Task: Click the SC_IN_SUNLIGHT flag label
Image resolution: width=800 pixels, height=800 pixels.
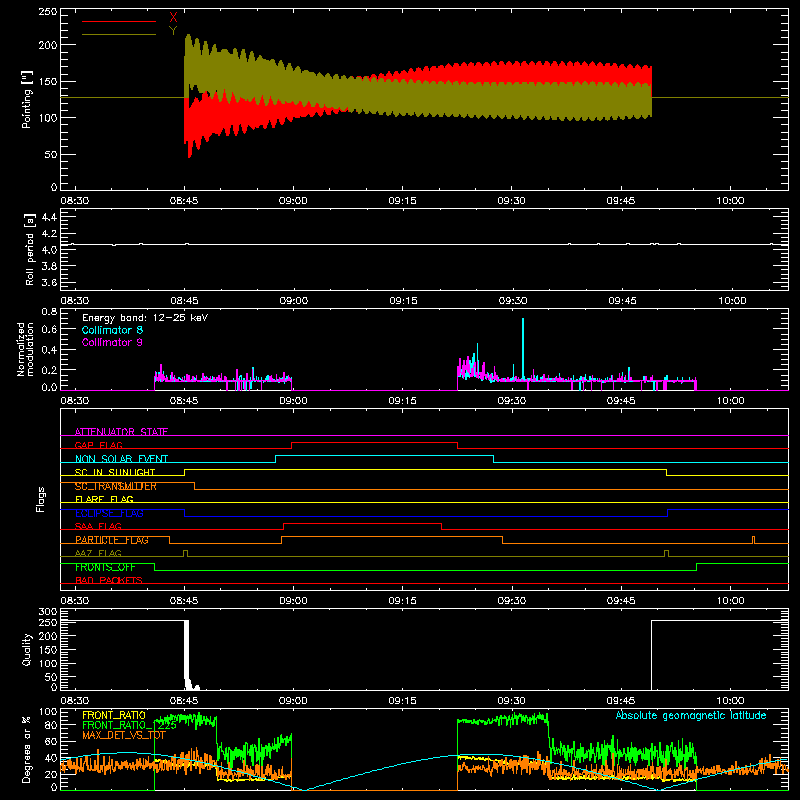Action: tap(115, 472)
